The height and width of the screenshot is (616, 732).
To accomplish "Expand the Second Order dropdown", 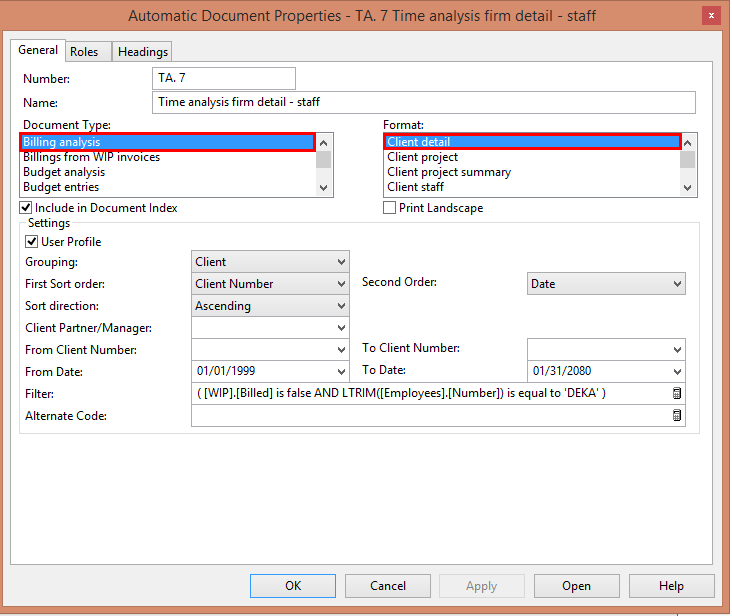I will (x=677, y=284).
